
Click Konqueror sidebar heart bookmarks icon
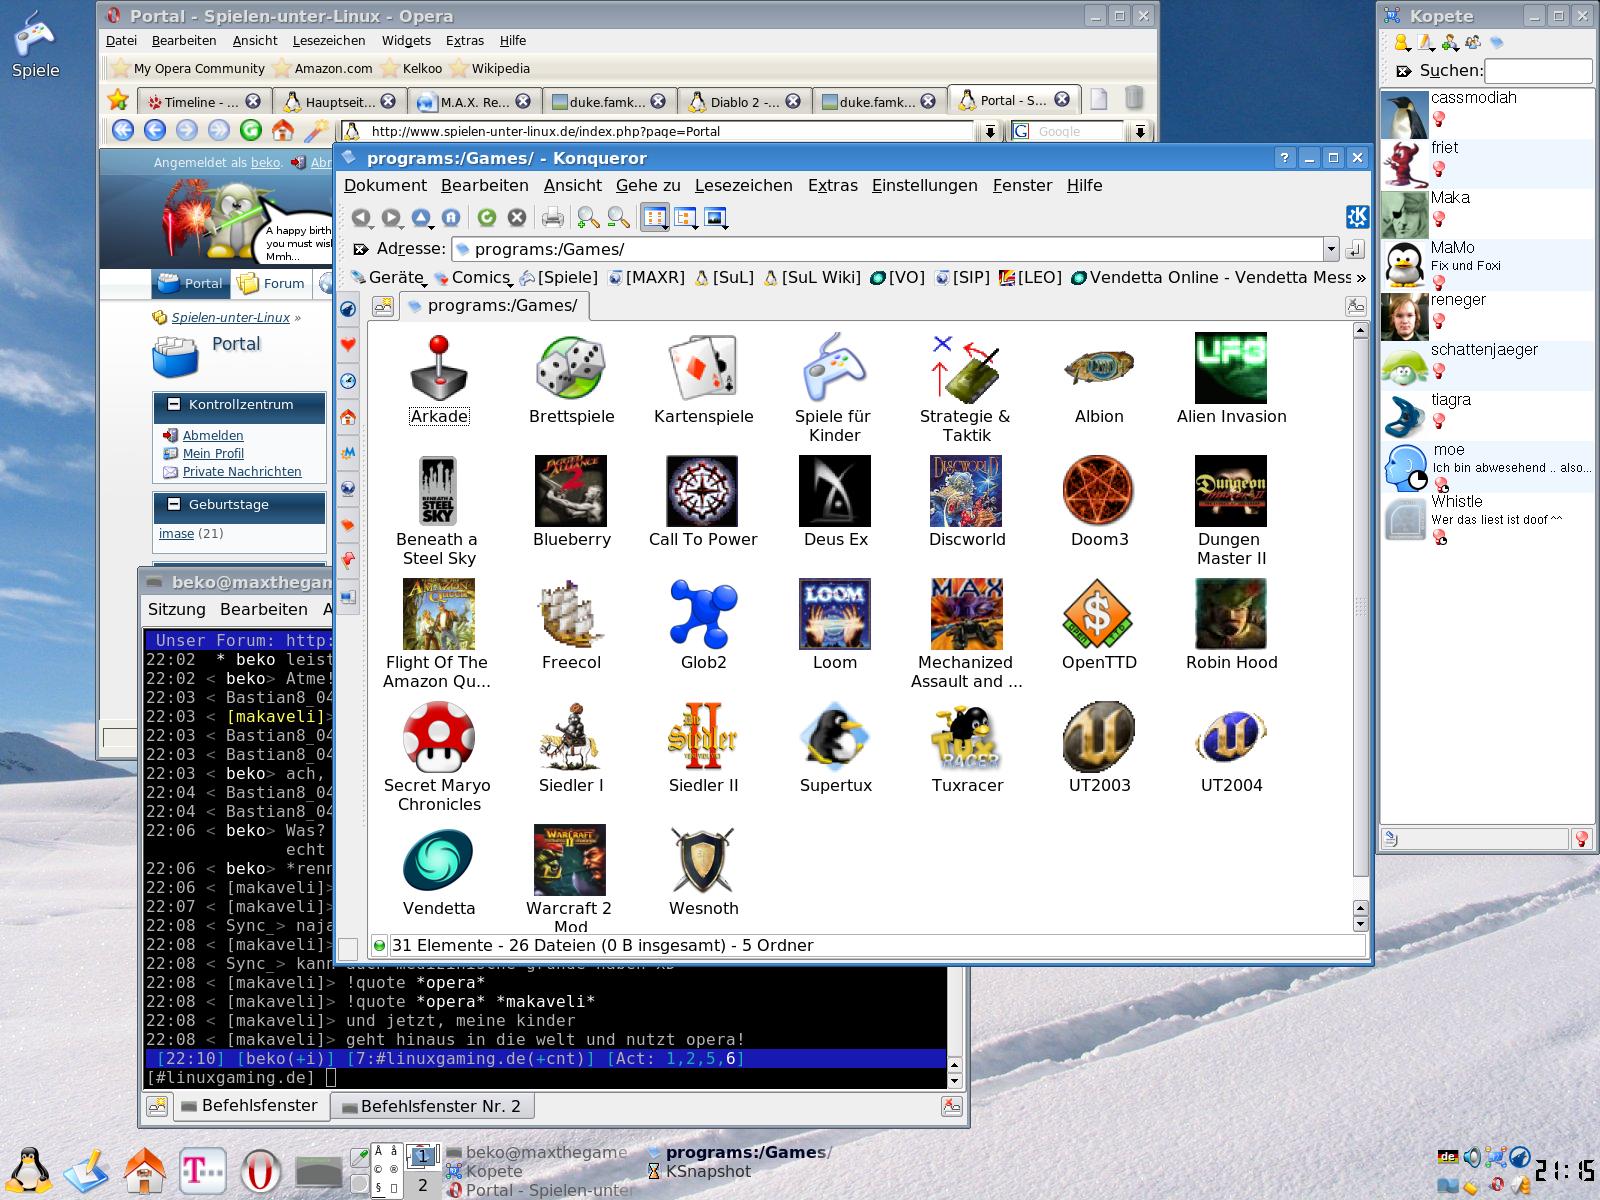(x=348, y=345)
